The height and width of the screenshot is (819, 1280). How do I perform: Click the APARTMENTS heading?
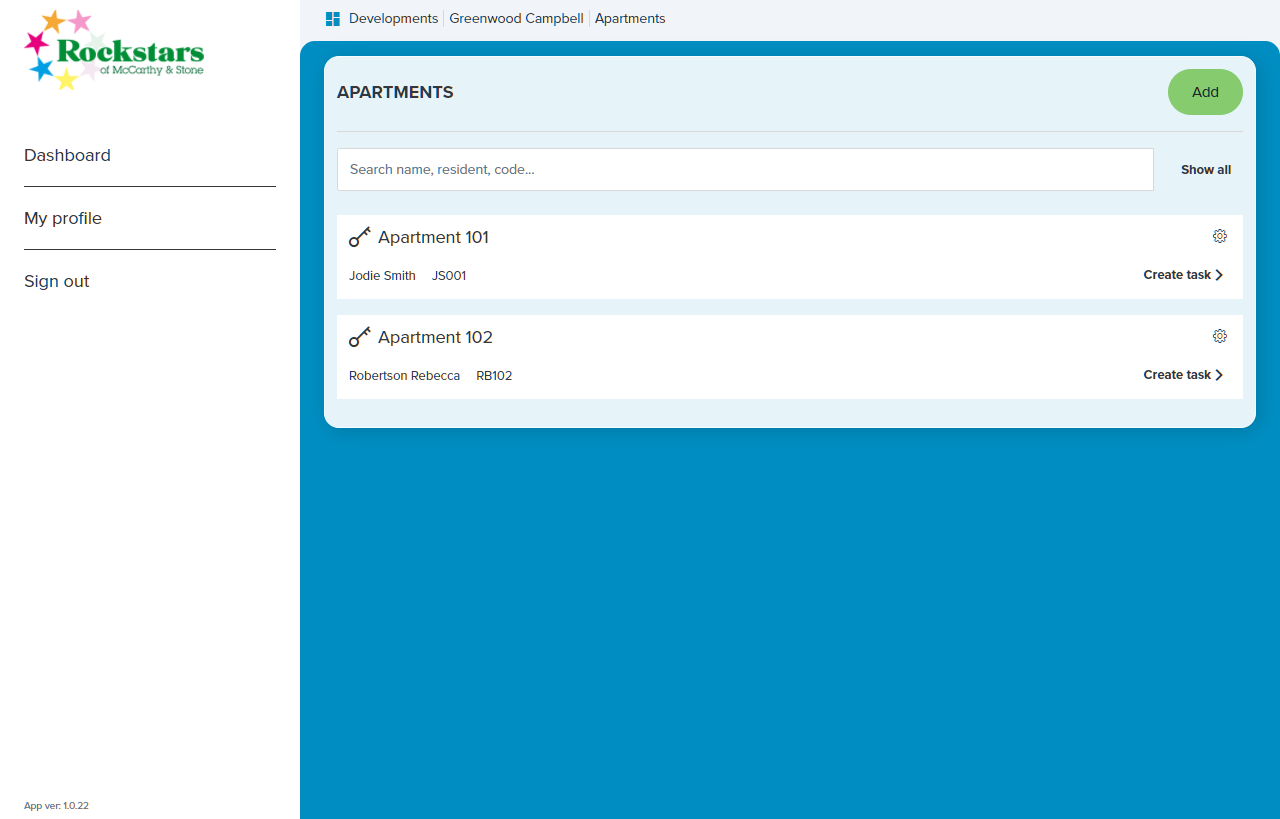pyautogui.click(x=395, y=92)
